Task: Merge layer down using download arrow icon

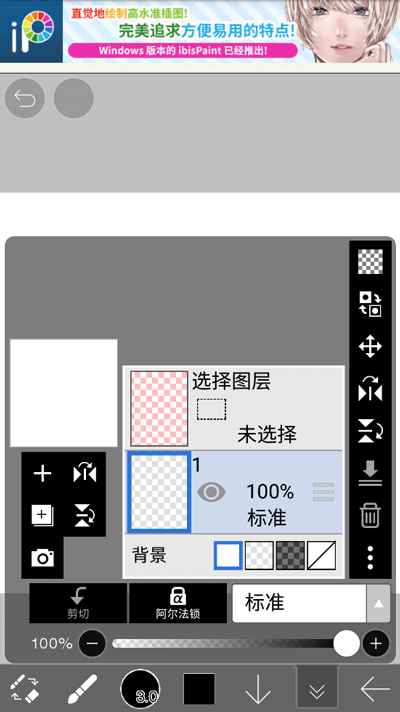Action: point(370,474)
